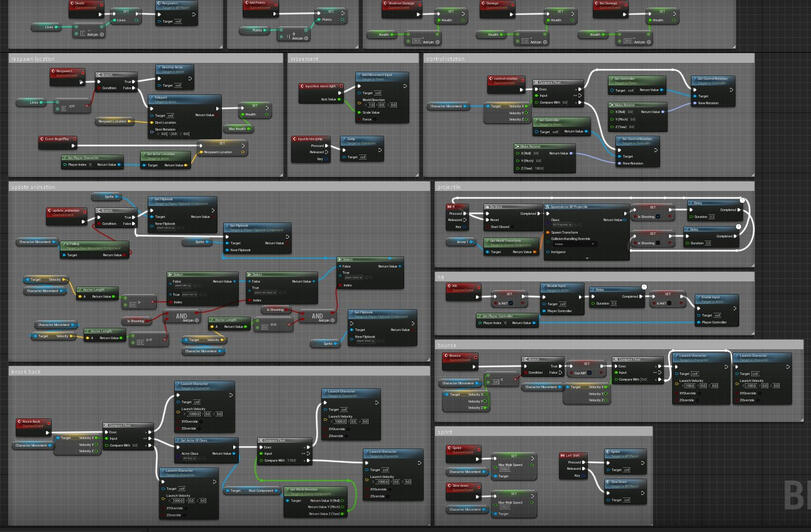Click the clock icon on hit Delay node
Image resolution: width=811 pixels, height=532 pixels.
pos(645,288)
